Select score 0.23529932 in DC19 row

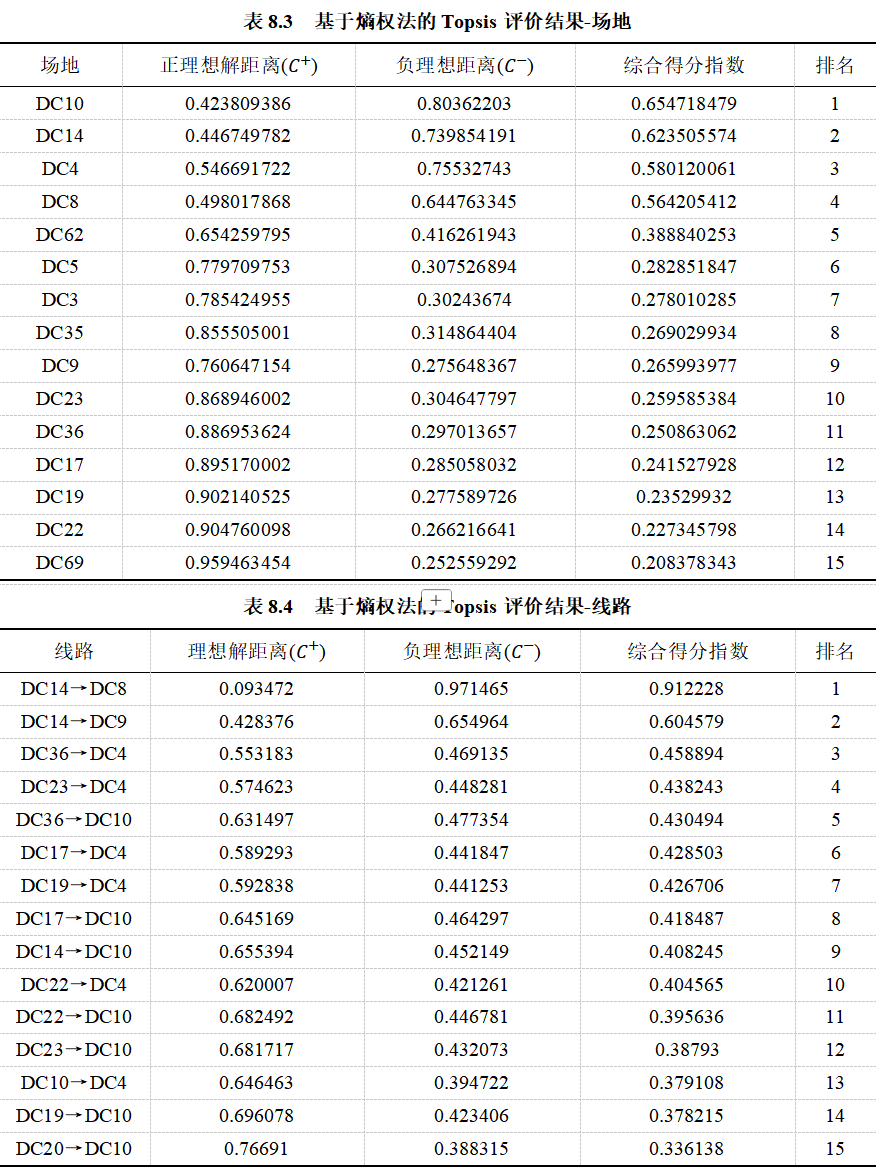point(684,497)
